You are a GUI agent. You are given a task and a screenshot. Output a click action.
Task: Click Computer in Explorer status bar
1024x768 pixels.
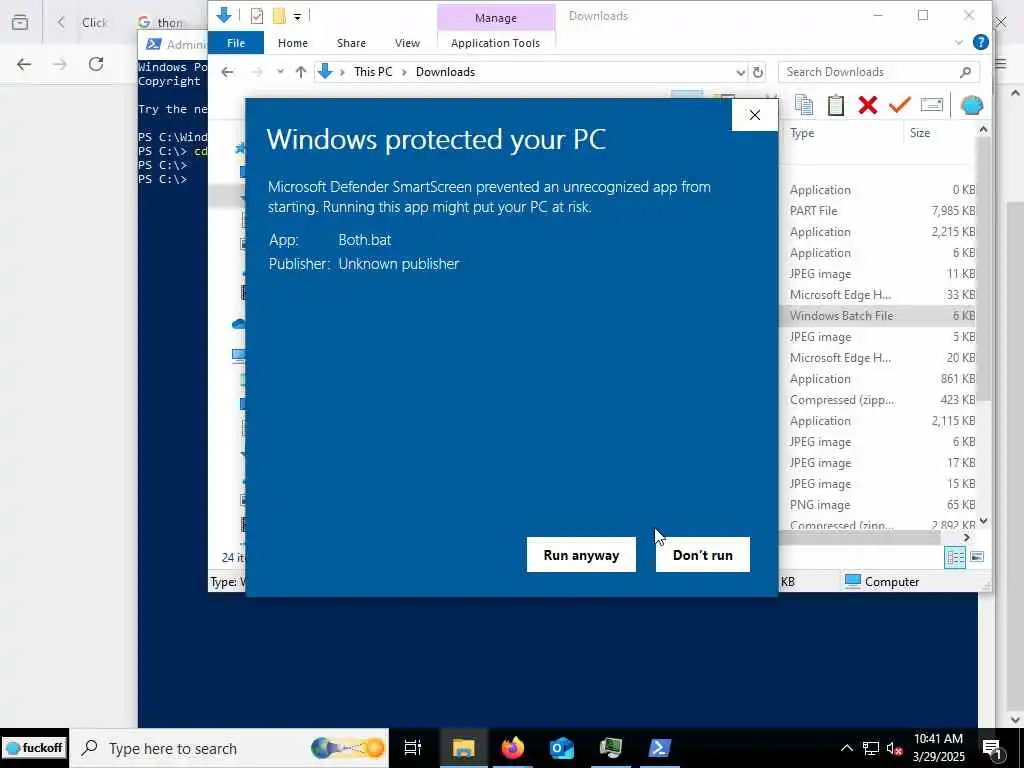click(x=882, y=581)
